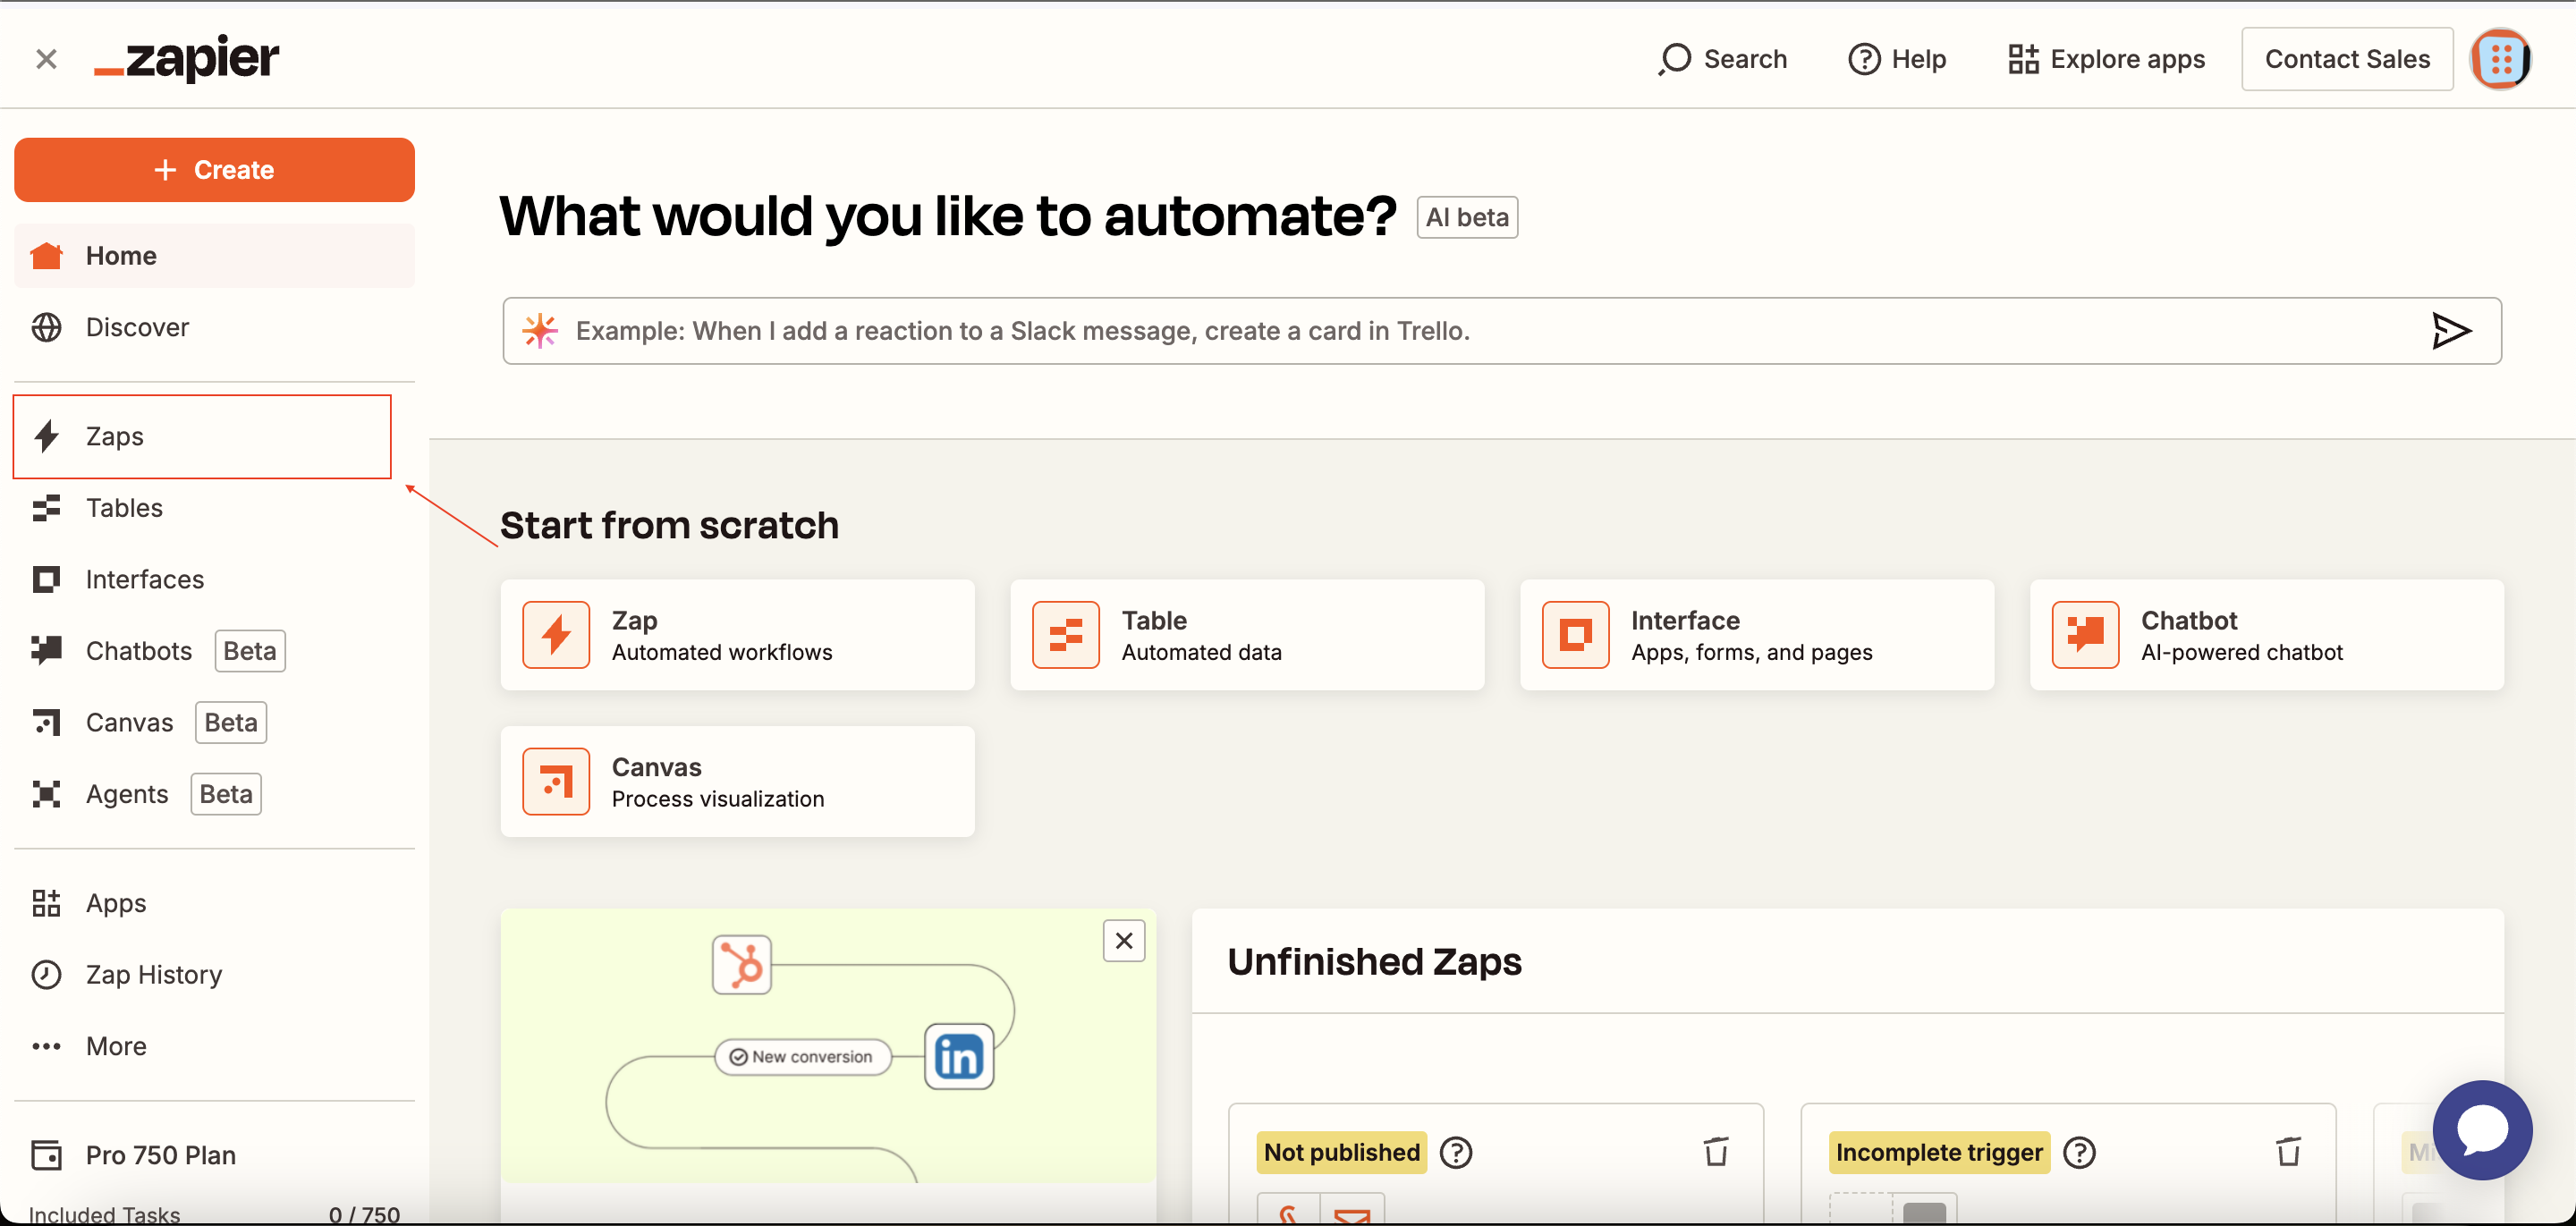Click the Tables icon in the sidebar
Viewport: 2576px width, 1226px height.
(x=46, y=508)
